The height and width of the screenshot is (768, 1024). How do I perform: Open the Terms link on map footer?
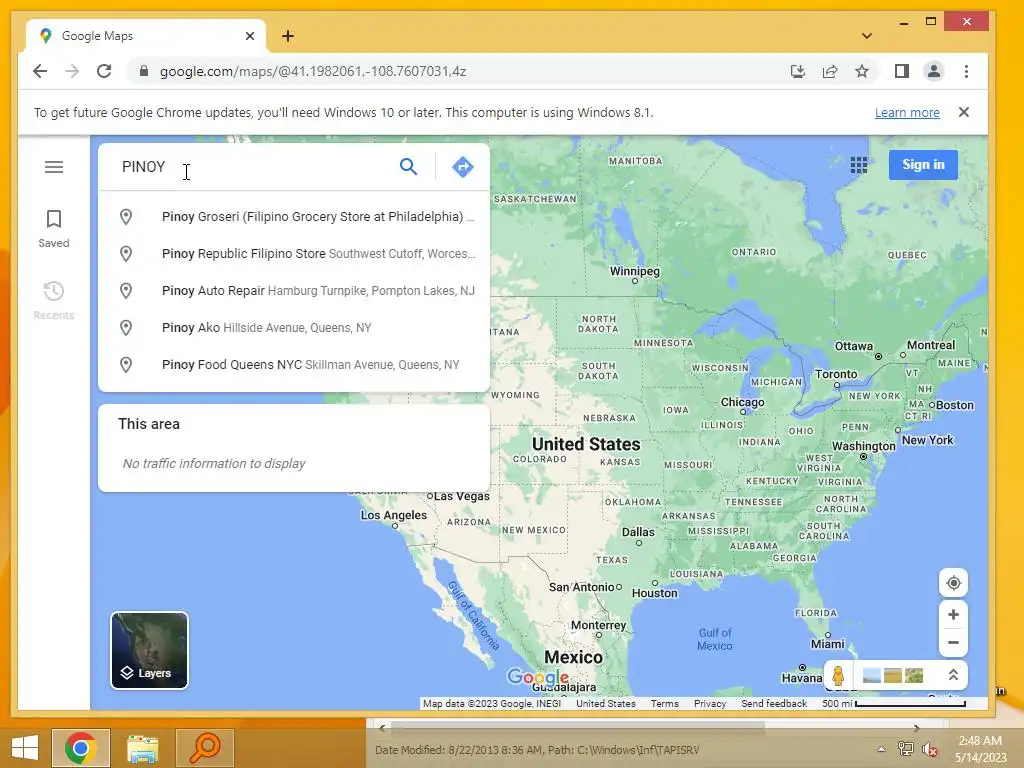(x=664, y=703)
